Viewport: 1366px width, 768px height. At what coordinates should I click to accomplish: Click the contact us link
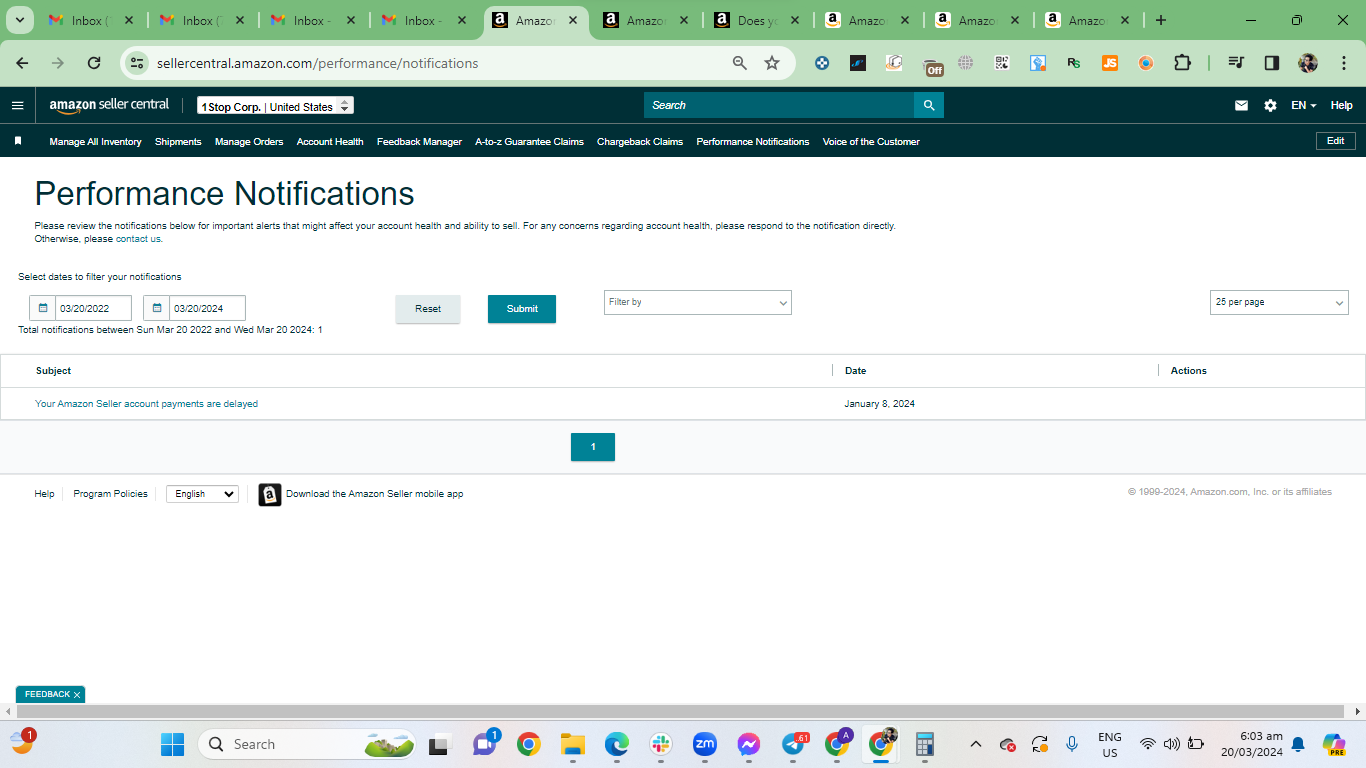(138, 239)
